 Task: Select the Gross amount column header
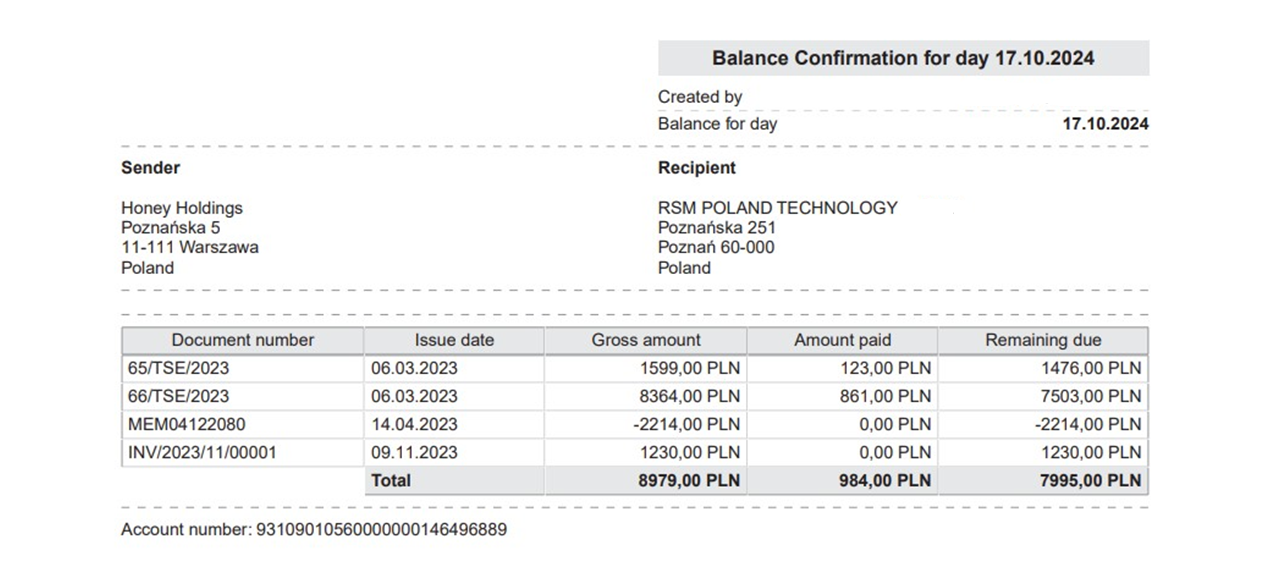(646, 340)
